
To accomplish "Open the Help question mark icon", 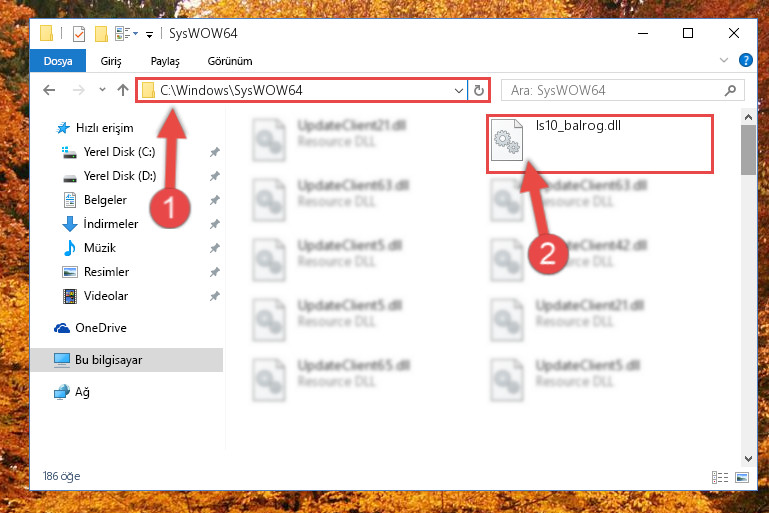I will click(x=745, y=60).
